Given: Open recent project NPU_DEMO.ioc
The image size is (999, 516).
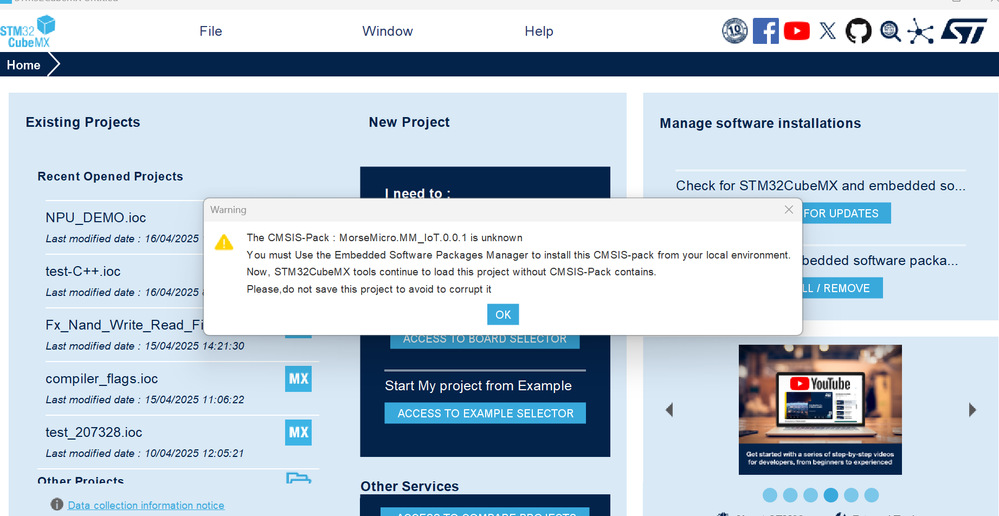Looking at the screenshot, I should 96,218.
